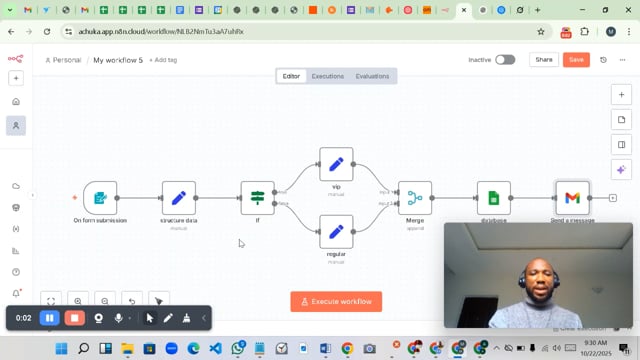Switch to the Evaluations tab
The width and height of the screenshot is (640, 360).
[x=372, y=76]
